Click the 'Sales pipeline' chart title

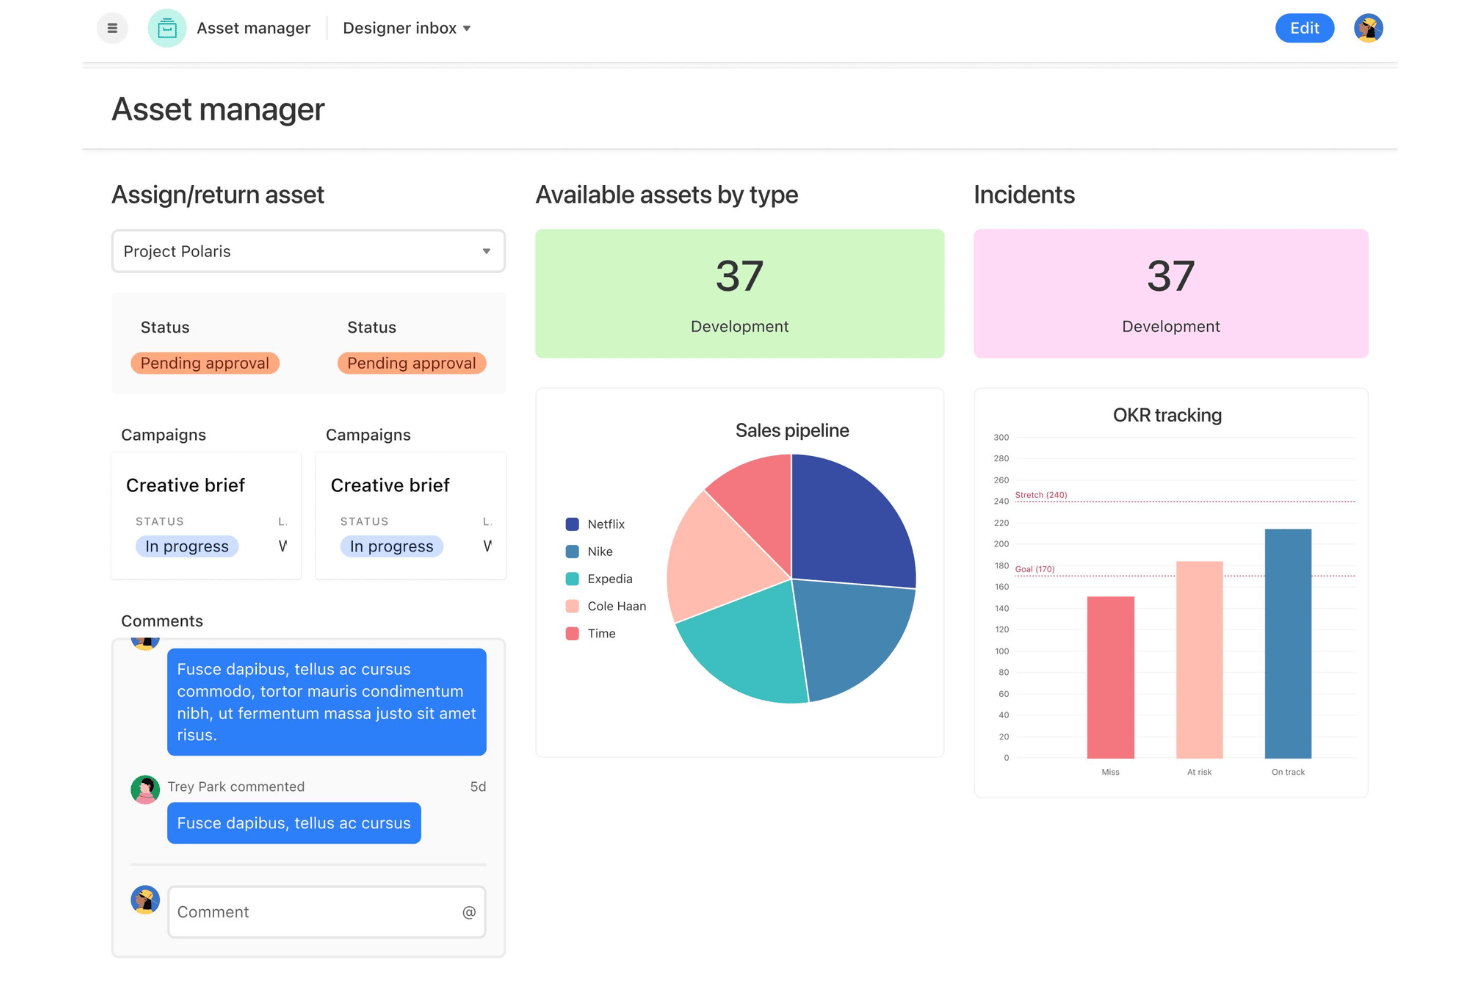[792, 431]
